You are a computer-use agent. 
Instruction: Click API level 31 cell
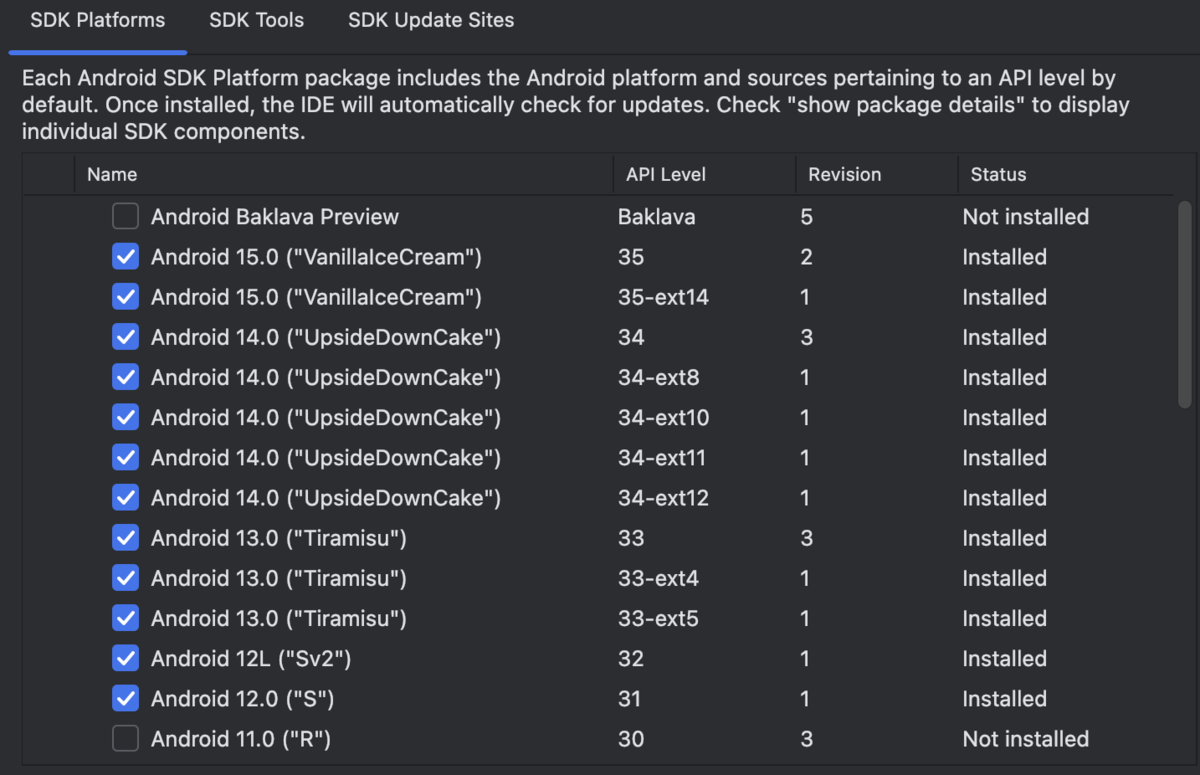pos(630,698)
